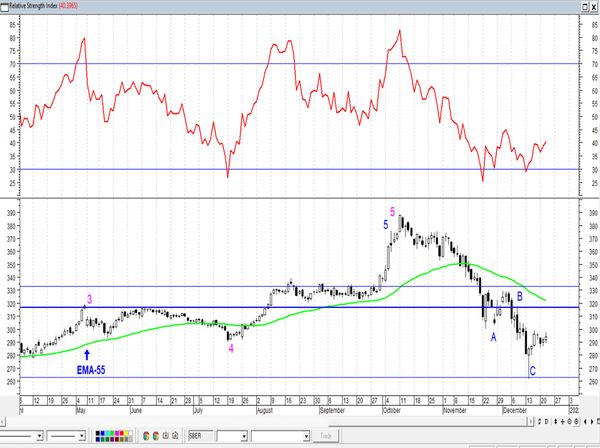
Task: Click the greyed Trade button
Action: click(x=326, y=436)
